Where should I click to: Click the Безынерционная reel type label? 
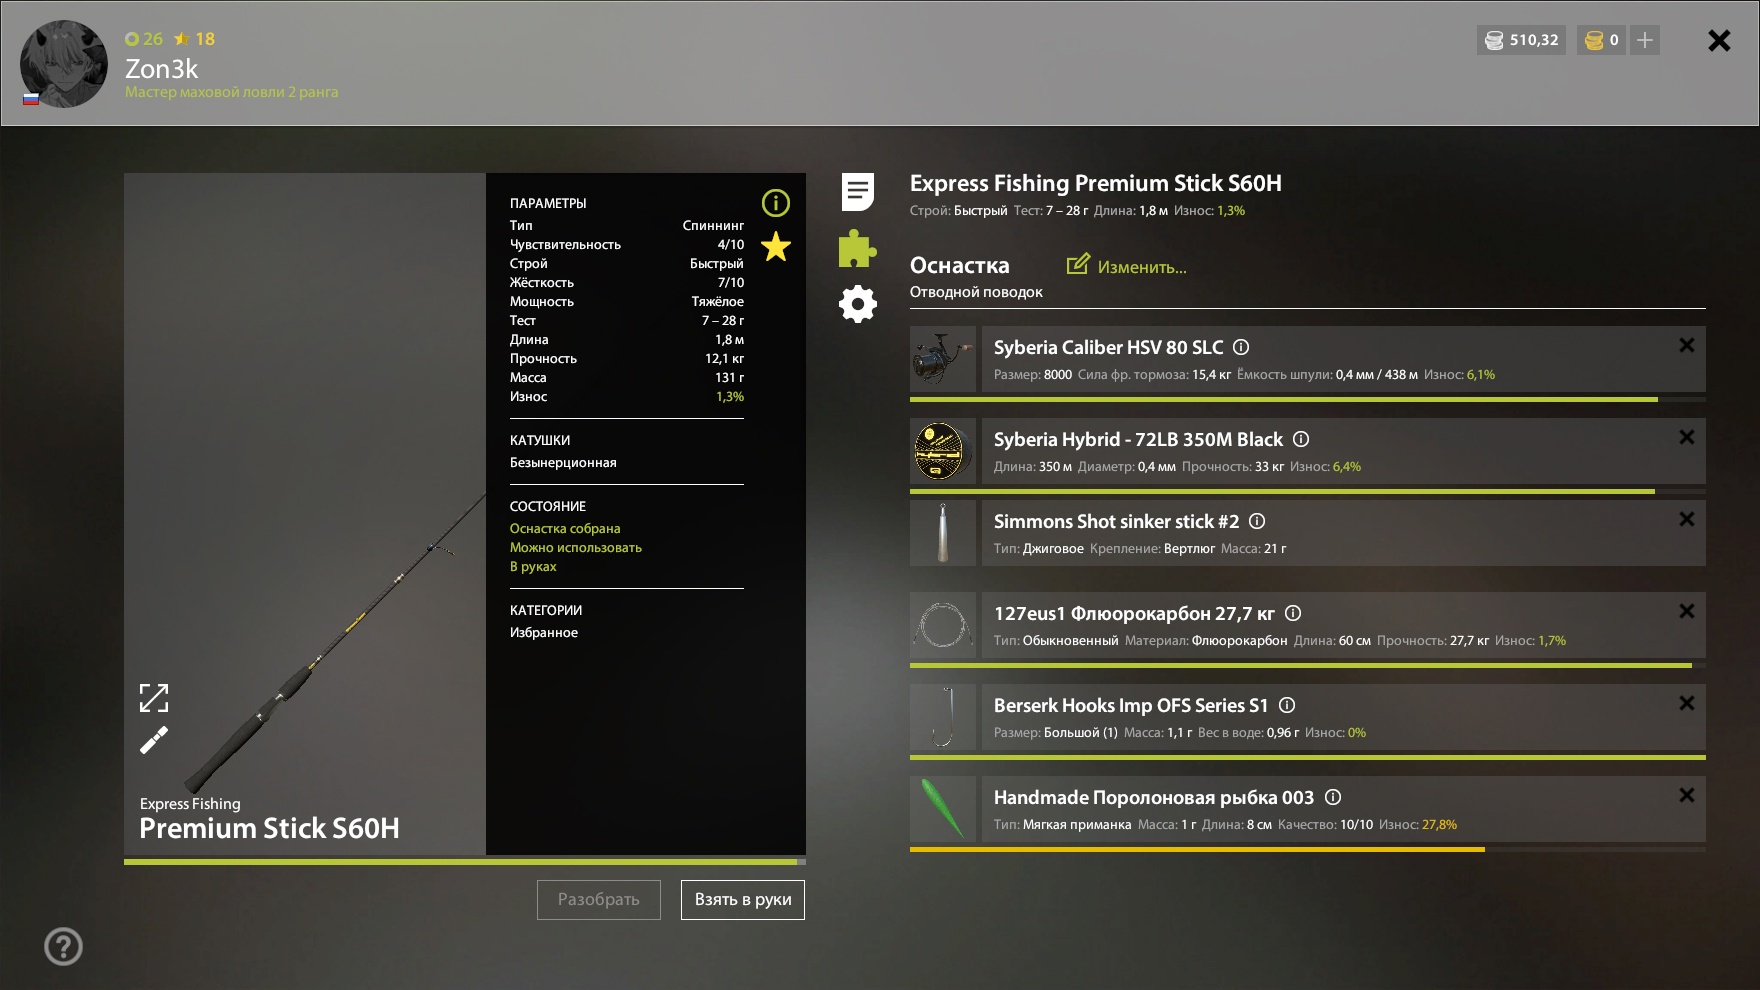pos(563,463)
